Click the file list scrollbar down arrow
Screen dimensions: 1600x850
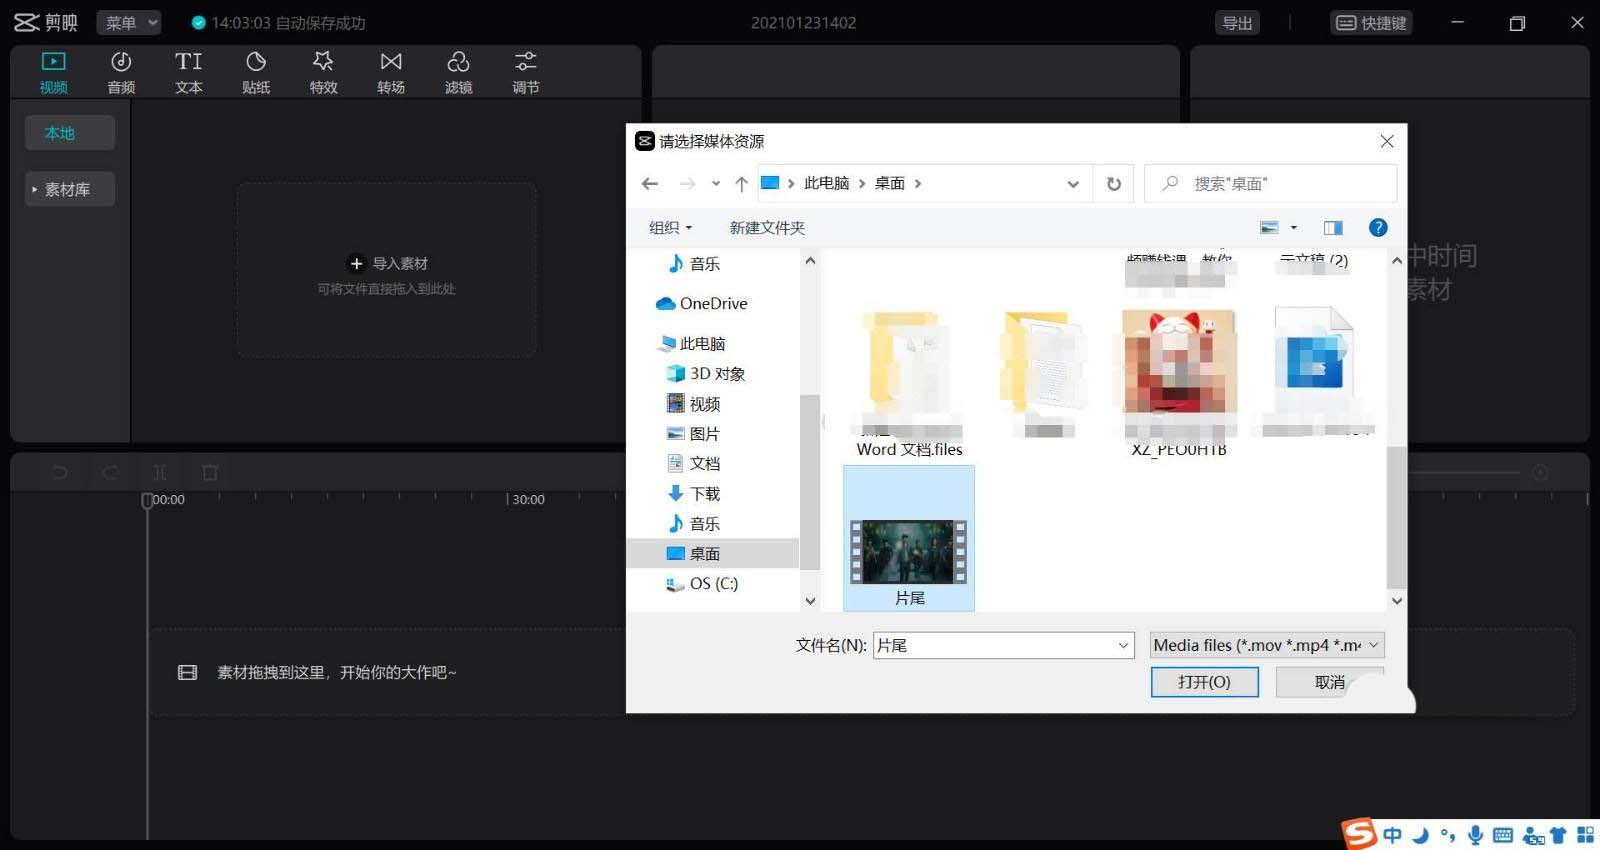[x=1397, y=601]
